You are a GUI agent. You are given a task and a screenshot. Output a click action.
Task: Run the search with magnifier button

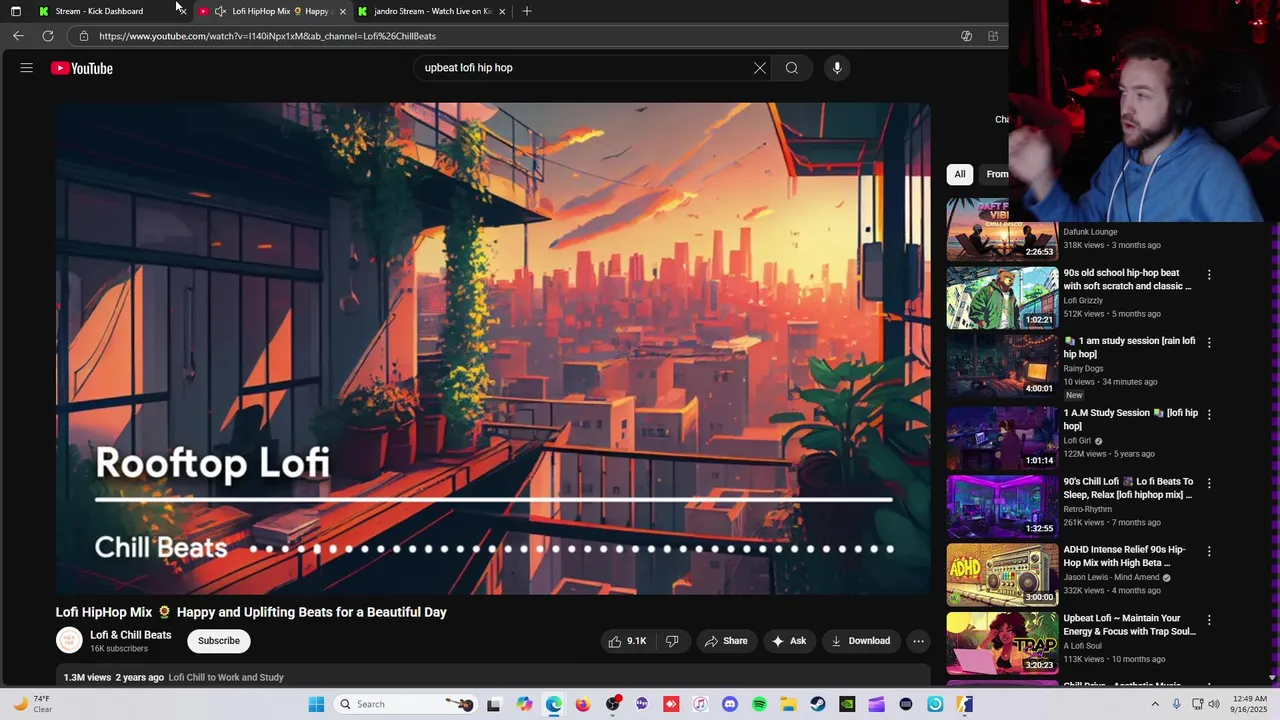[792, 68]
